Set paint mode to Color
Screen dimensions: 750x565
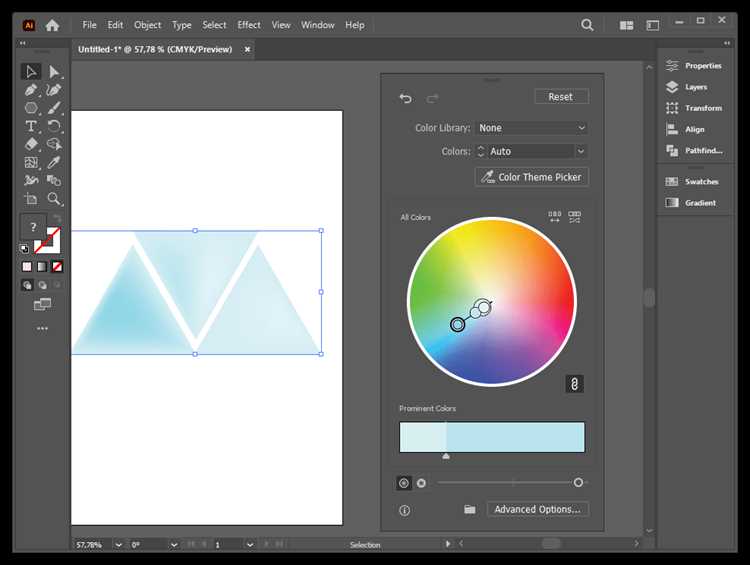pyautogui.click(x=27, y=267)
